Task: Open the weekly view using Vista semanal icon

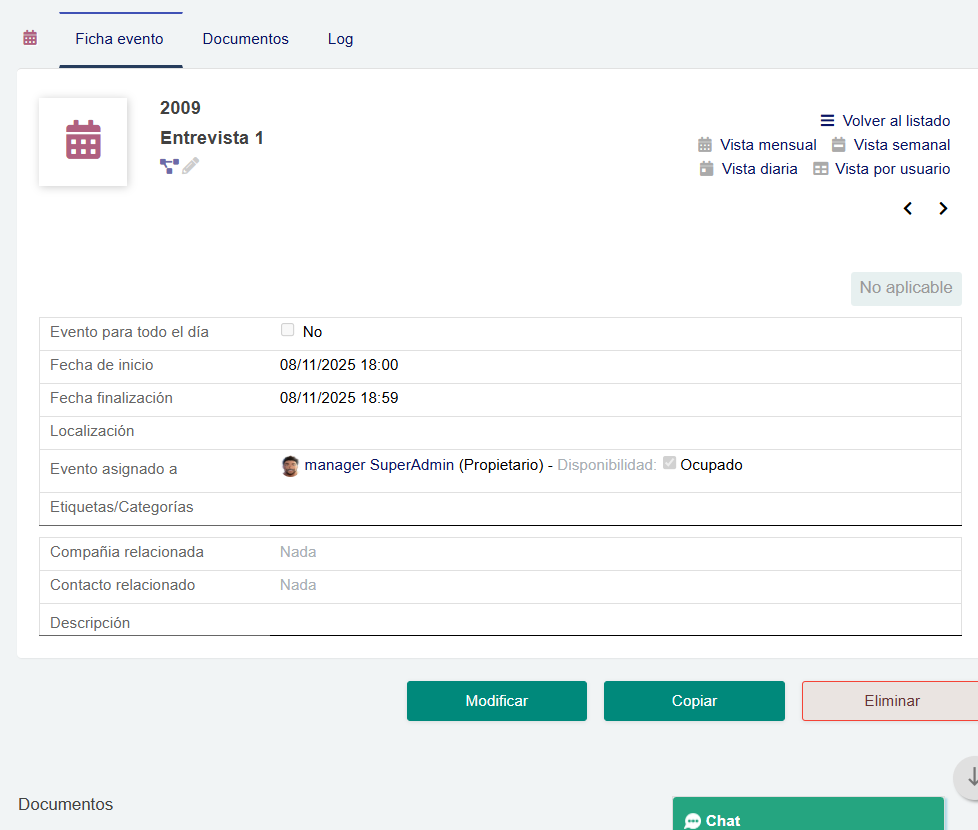Action: [x=840, y=144]
